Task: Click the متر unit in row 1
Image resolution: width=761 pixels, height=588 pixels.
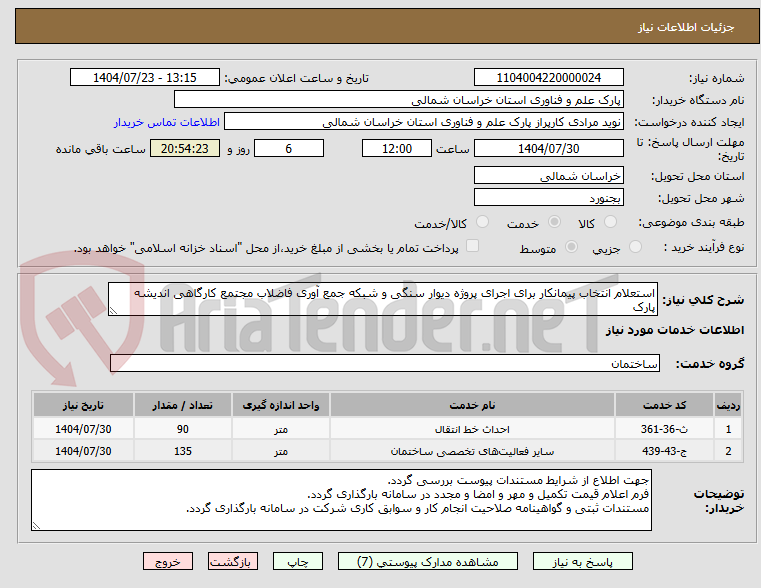Action: 281,429
